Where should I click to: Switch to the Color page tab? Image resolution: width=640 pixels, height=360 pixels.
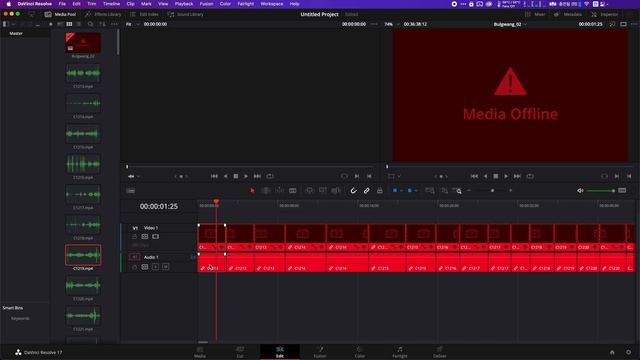[360, 352]
